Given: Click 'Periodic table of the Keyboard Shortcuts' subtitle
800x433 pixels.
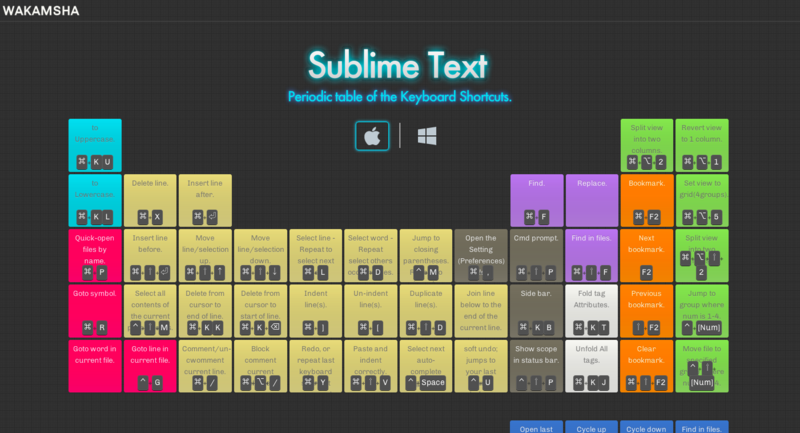Looking at the screenshot, I should [399, 96].
